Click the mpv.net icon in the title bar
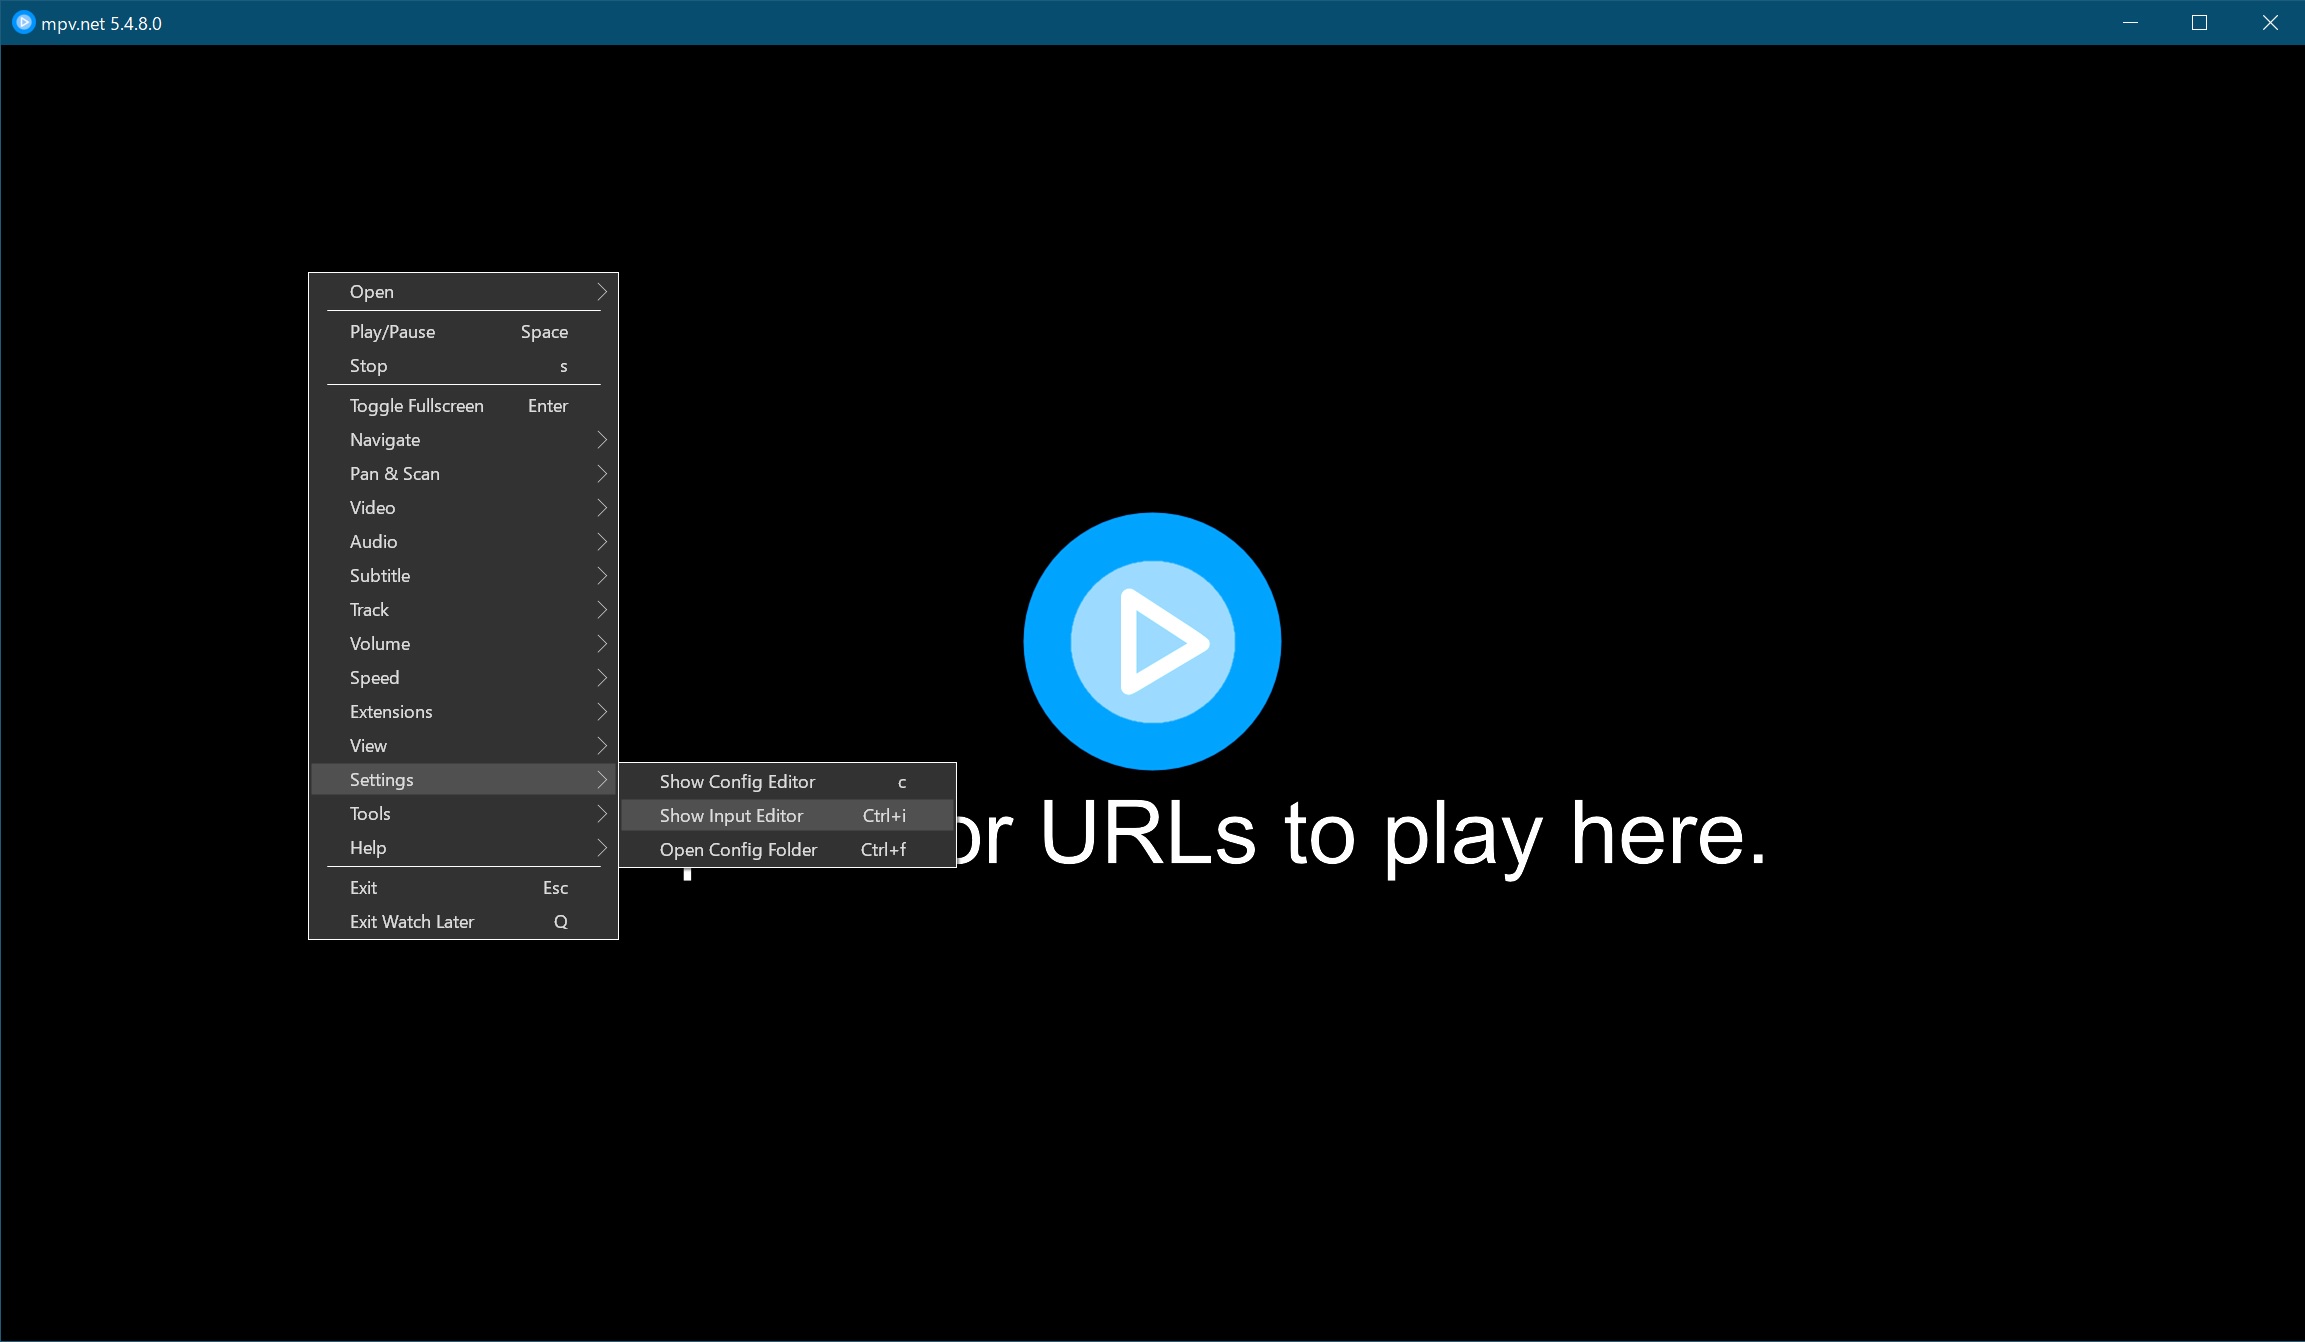 pyautogui.click(x=22, y=22)
